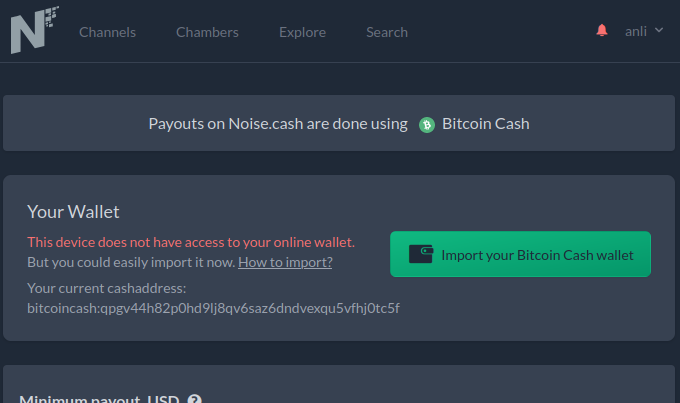Open the Chambers navigation item
Image resolution: width=680 pixels, height=403 pixels.
coord(207,32)
